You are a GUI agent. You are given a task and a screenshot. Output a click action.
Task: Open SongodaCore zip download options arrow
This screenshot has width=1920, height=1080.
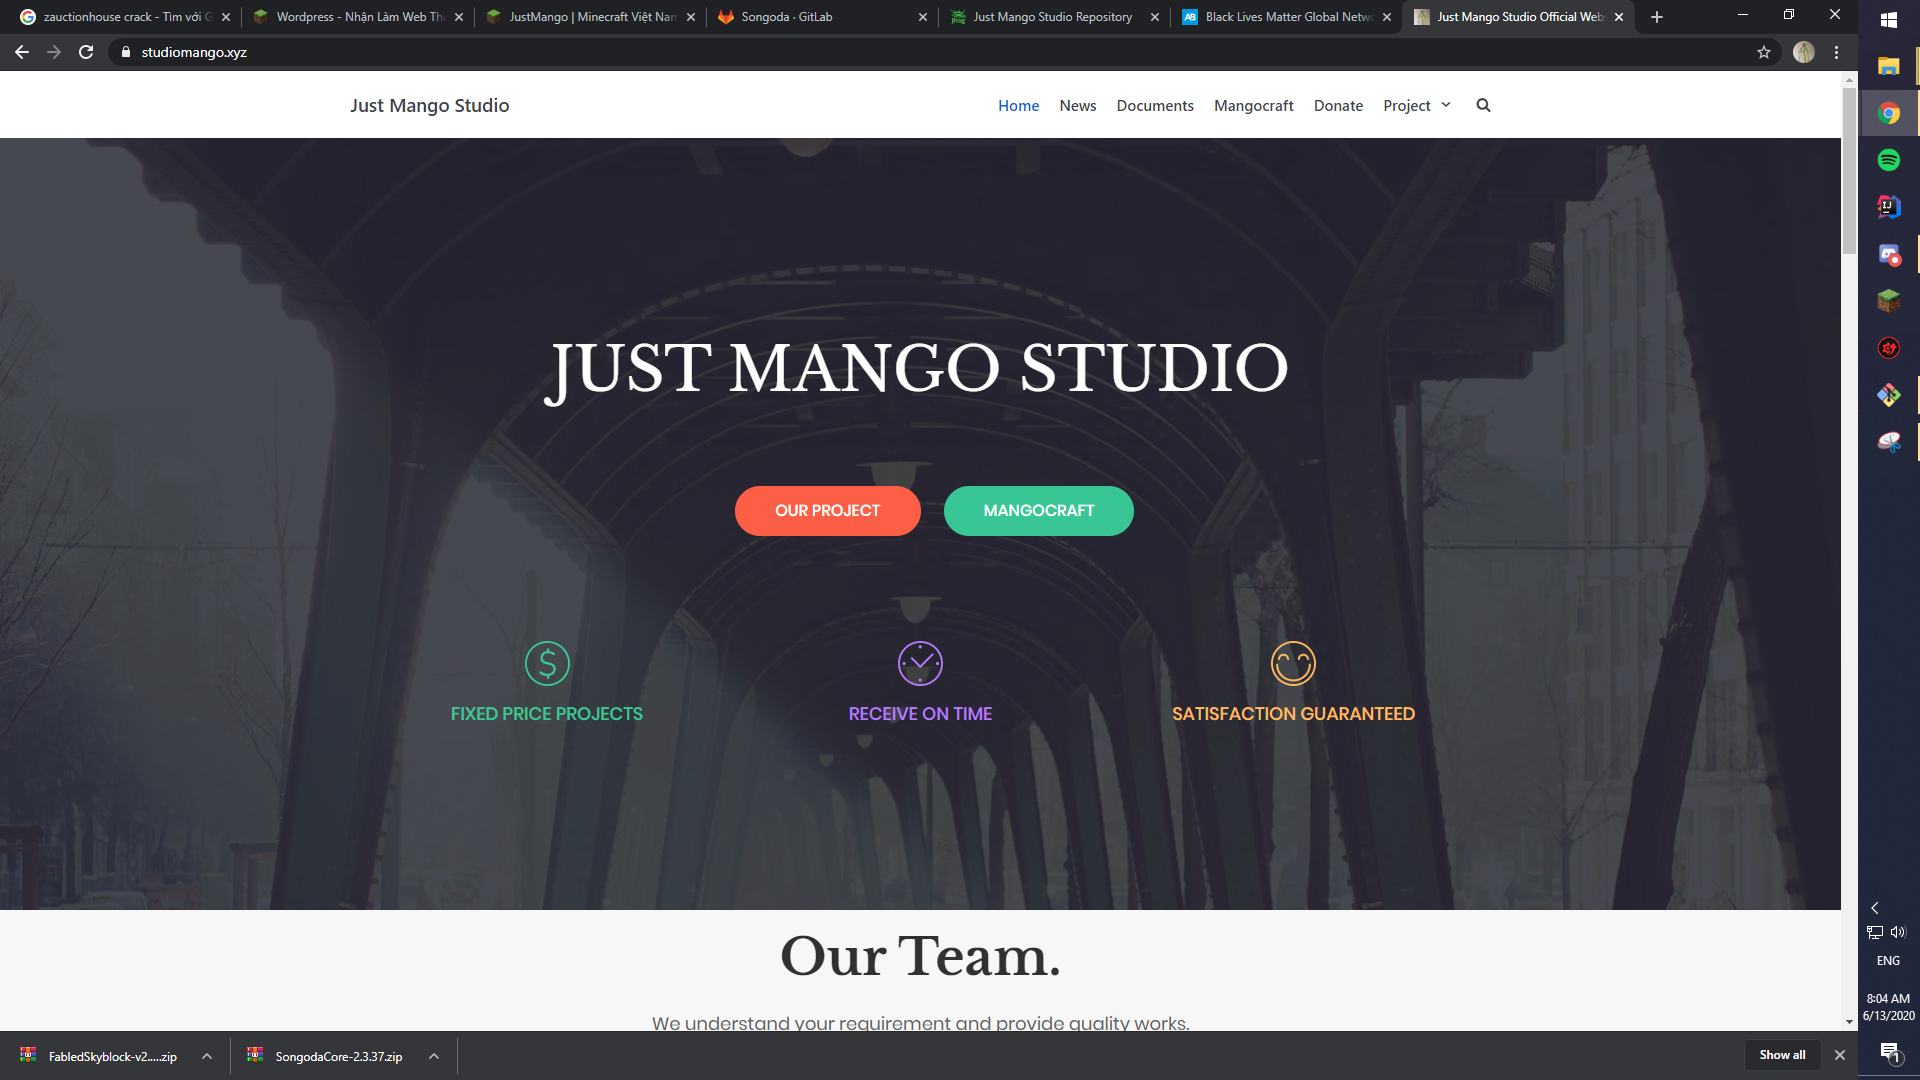click(434, 1056)
